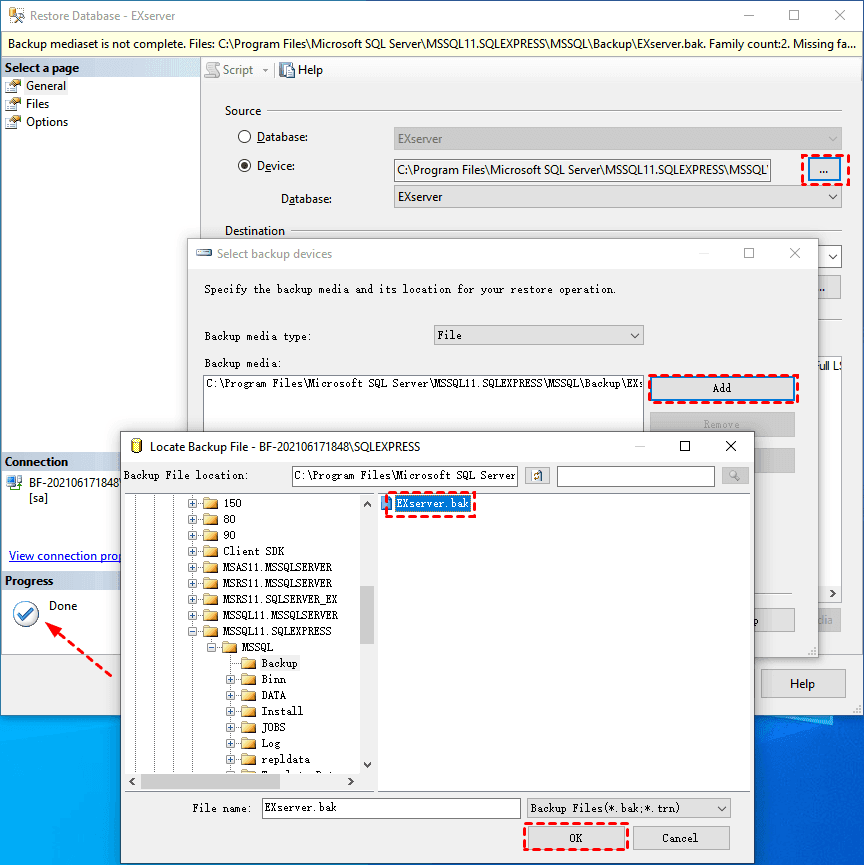This screenshot has height=865, width=864.
Task: Click the device path text field
Action: [x=582, y=170]
